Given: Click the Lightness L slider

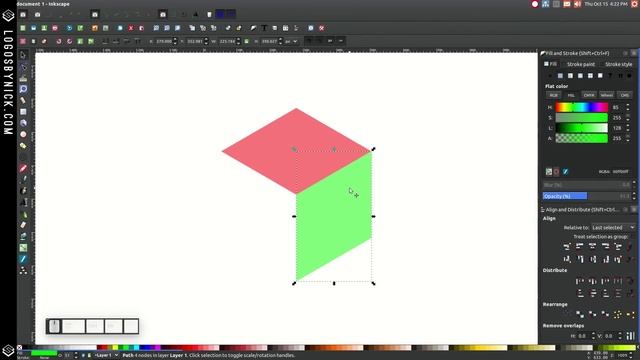Looking at the screenshot, I should click(x=582, y=128).
